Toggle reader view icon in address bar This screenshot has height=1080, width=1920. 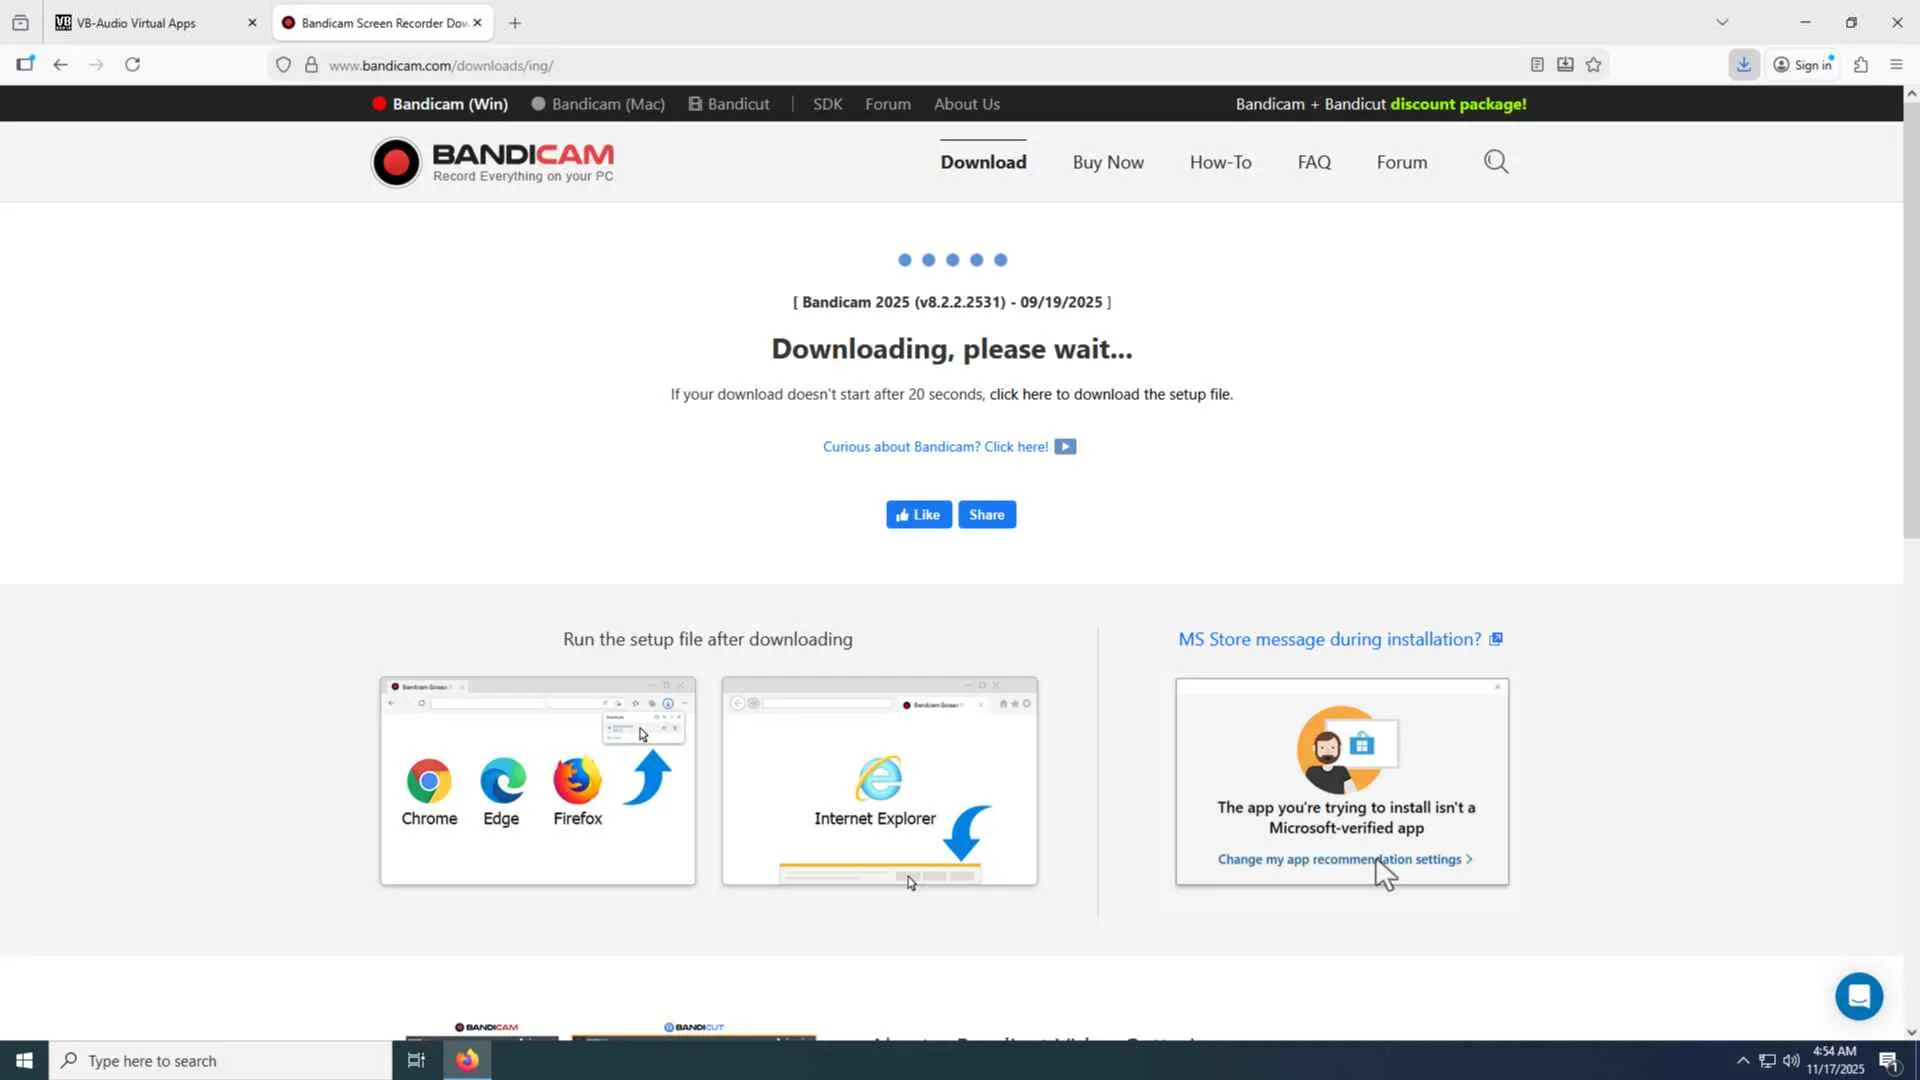click(x=1537, y=65)
